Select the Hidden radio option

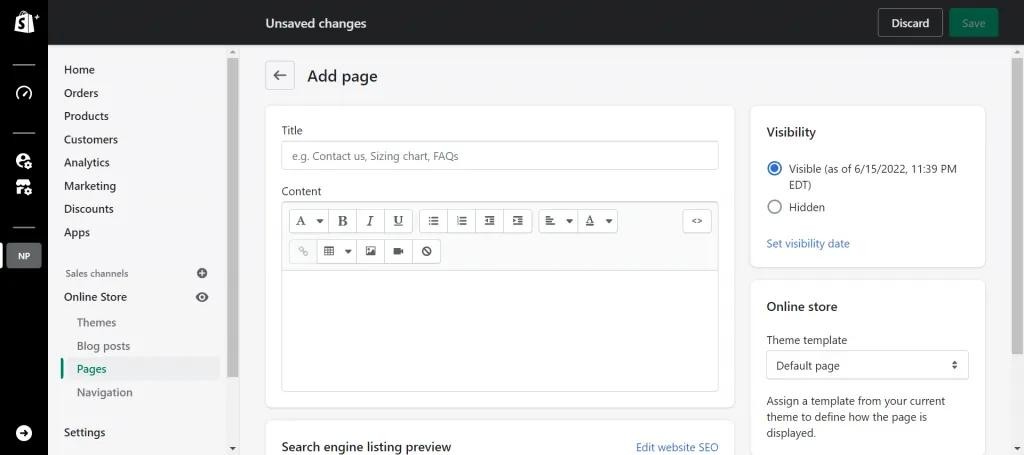[775, 207]
